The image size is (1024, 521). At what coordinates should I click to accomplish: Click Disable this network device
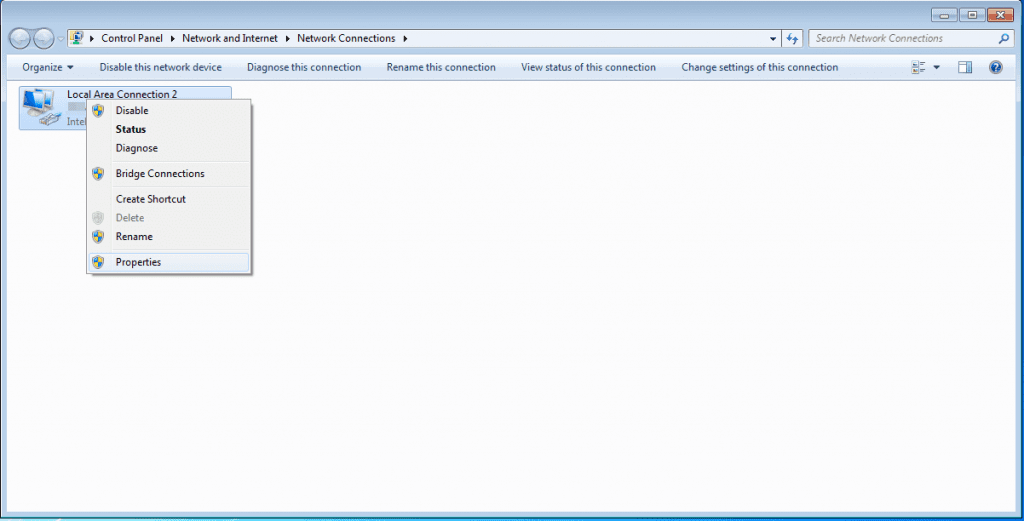(161, 67)
